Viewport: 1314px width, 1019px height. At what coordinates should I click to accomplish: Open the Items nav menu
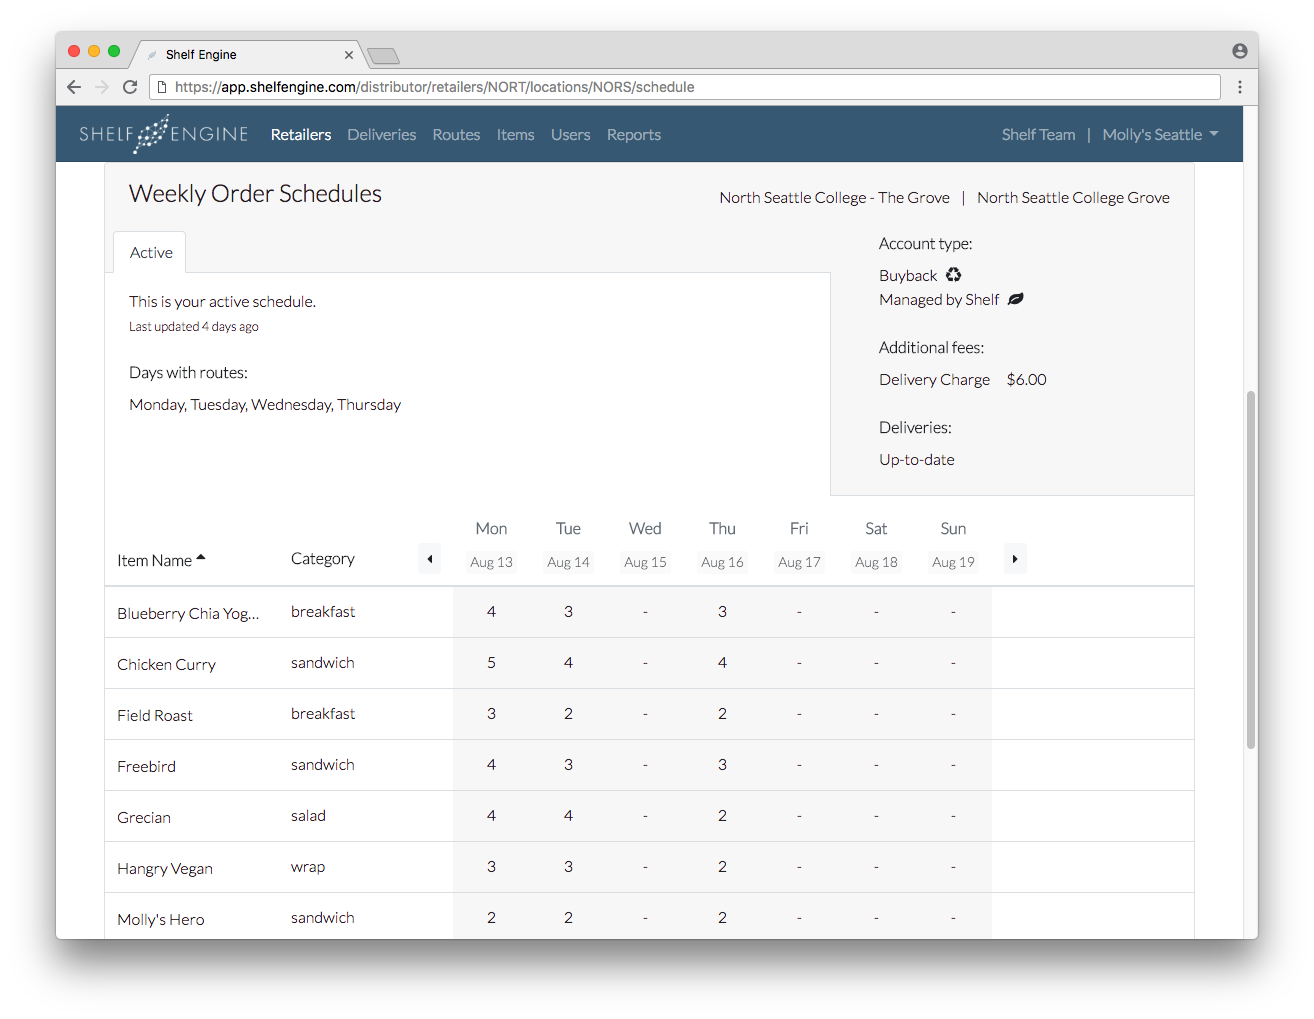pos(516,135)
